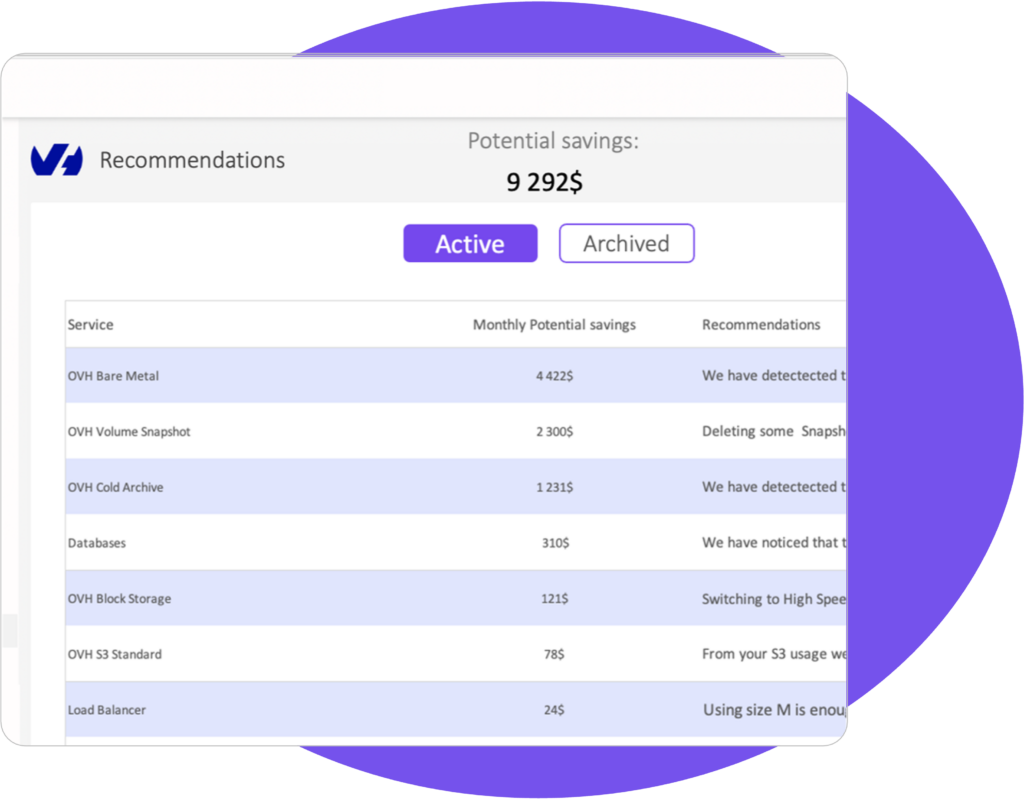Click the 4 422$ savings value

click(x=554, y=376)
